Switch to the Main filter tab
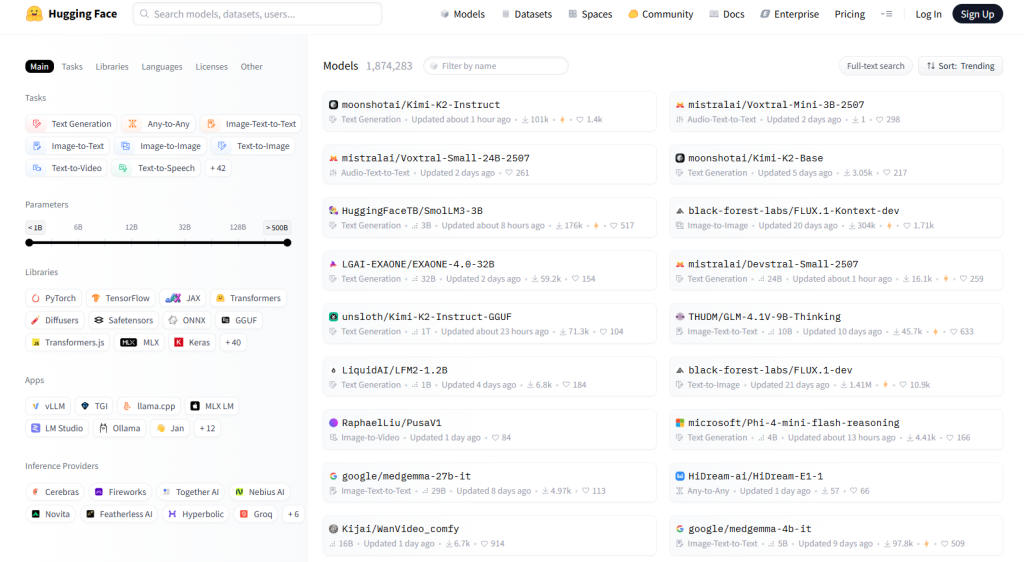The image size is (1024, 562). (39, 67)
